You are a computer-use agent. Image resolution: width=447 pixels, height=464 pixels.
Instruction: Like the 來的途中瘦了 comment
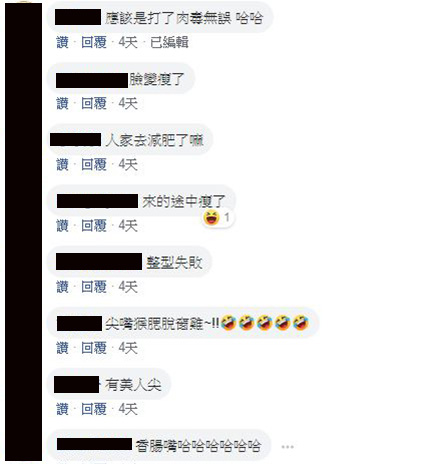[62, 226]
